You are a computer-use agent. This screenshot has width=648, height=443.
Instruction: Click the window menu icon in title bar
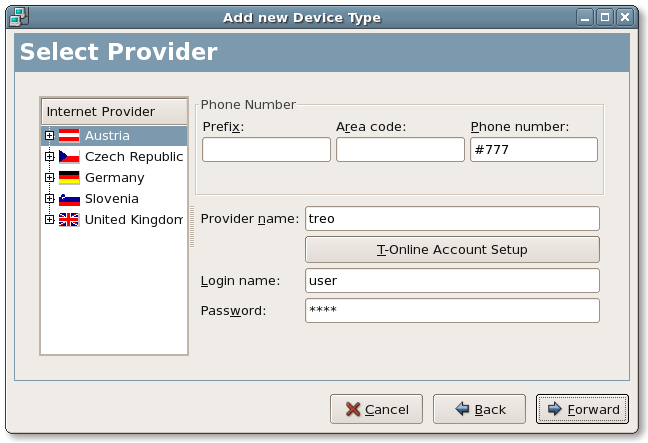click(x=19, y=17)
